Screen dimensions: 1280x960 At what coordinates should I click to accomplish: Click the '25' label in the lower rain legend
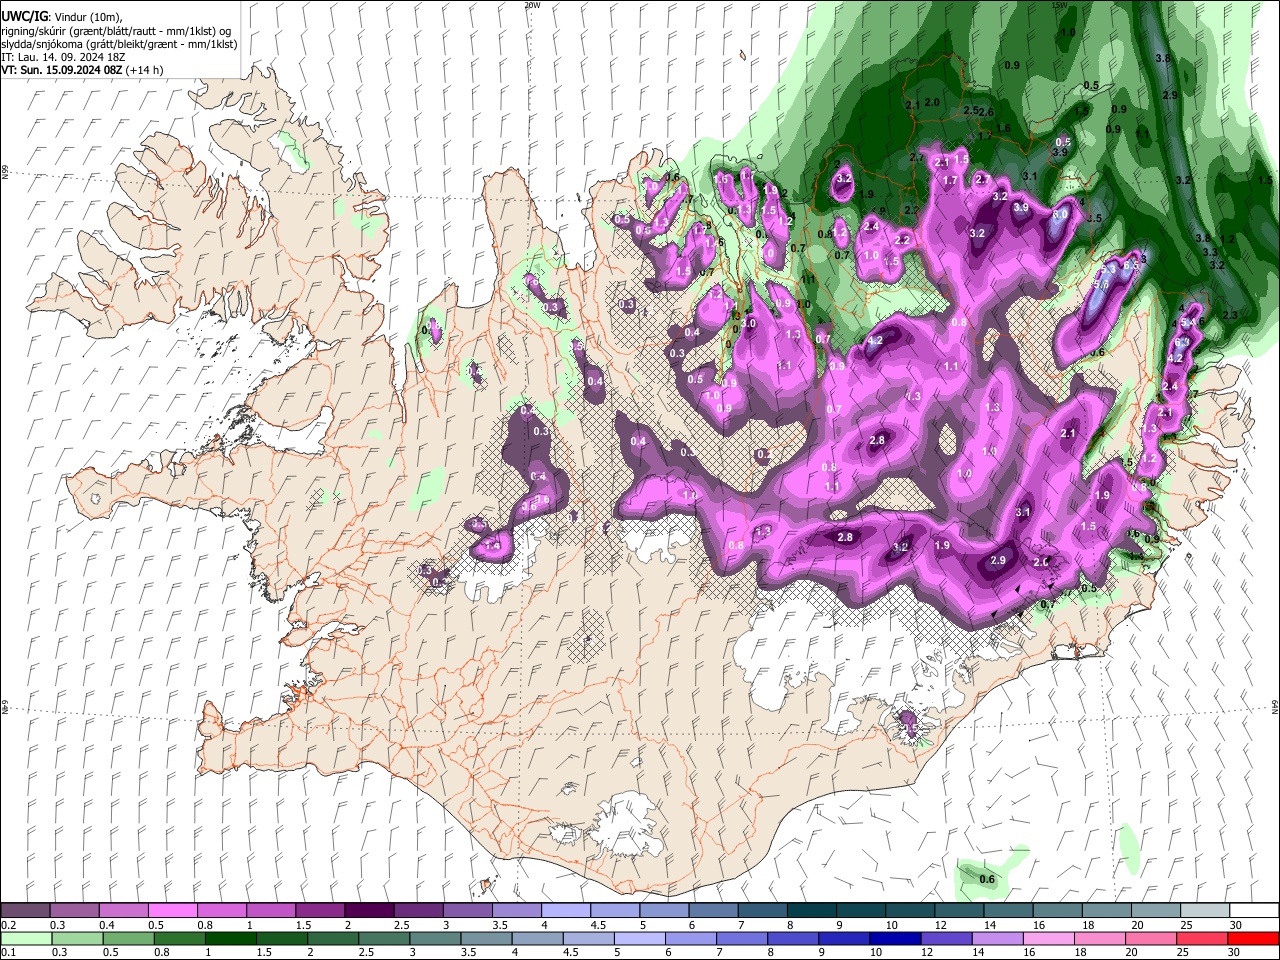pos(1185,953)
